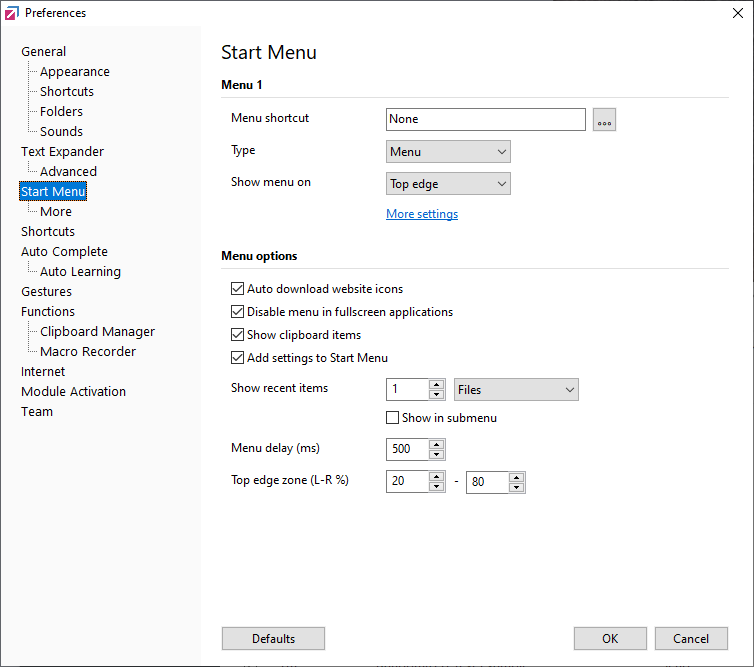754x667 pixels.
Task: Increase the Top edge zone left value
Action: tap(436, 477)
